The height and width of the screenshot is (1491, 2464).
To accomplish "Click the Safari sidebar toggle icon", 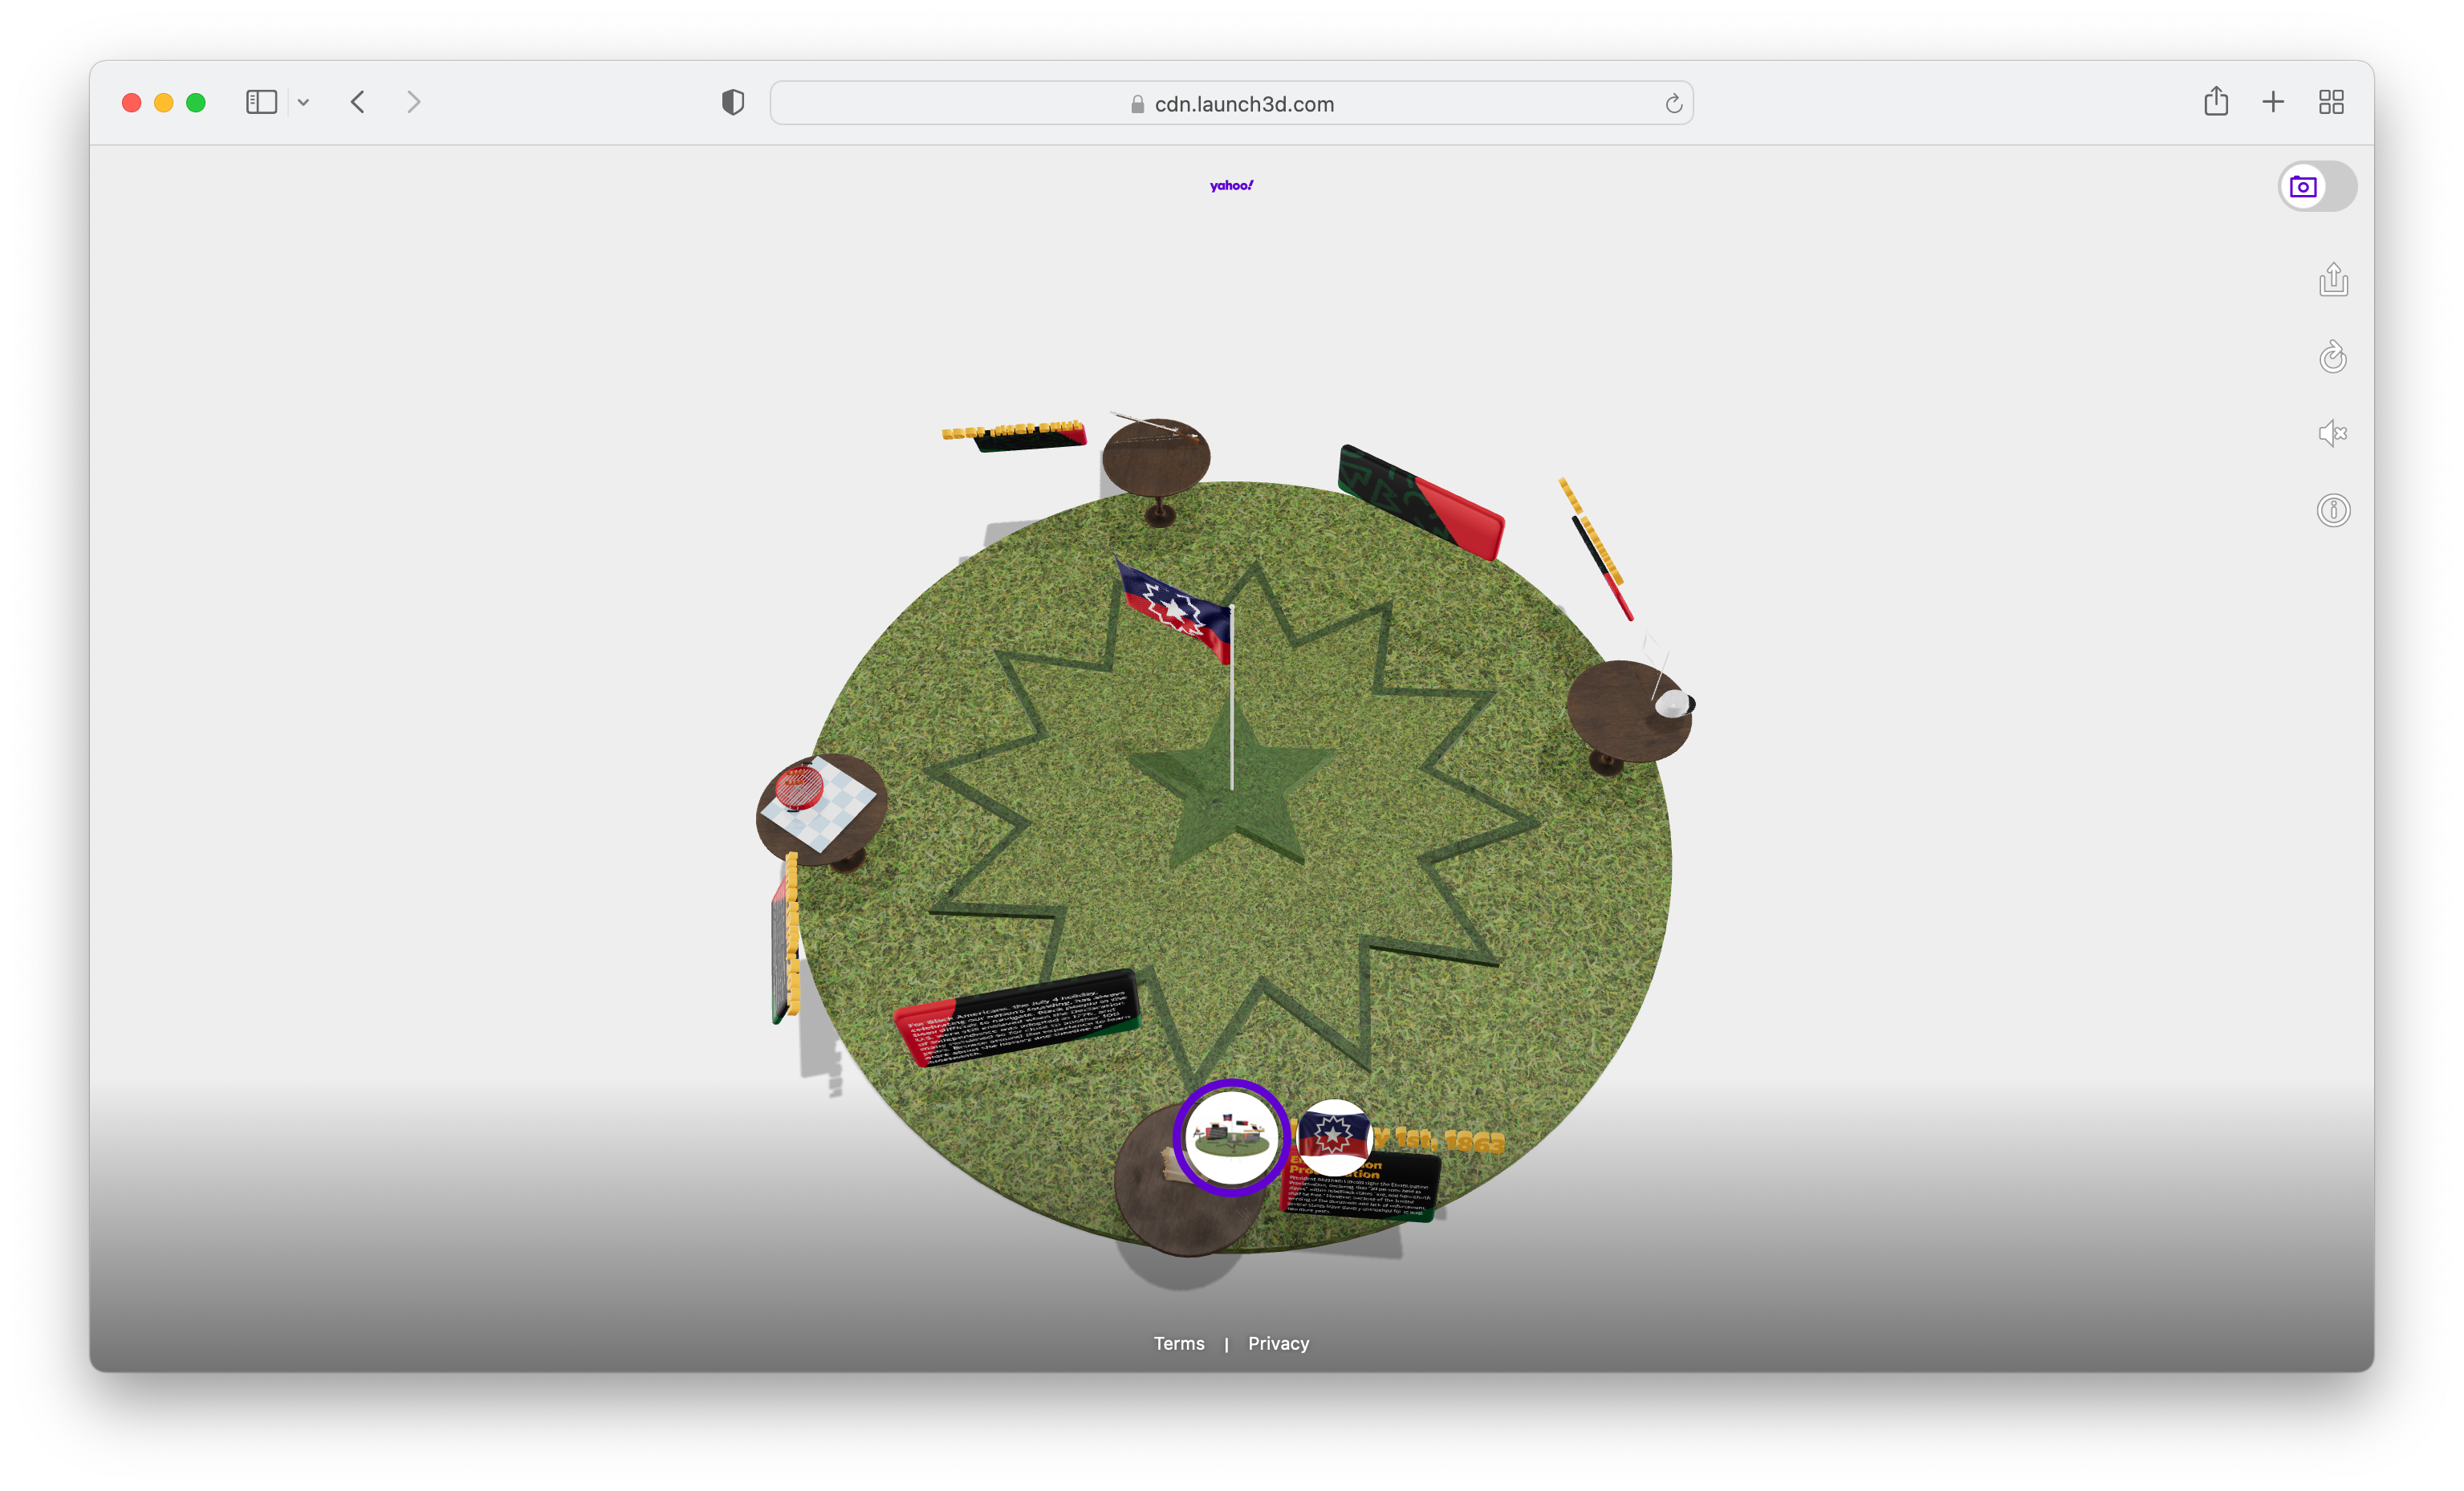I will pyautogui.click(x=261, y=102).
